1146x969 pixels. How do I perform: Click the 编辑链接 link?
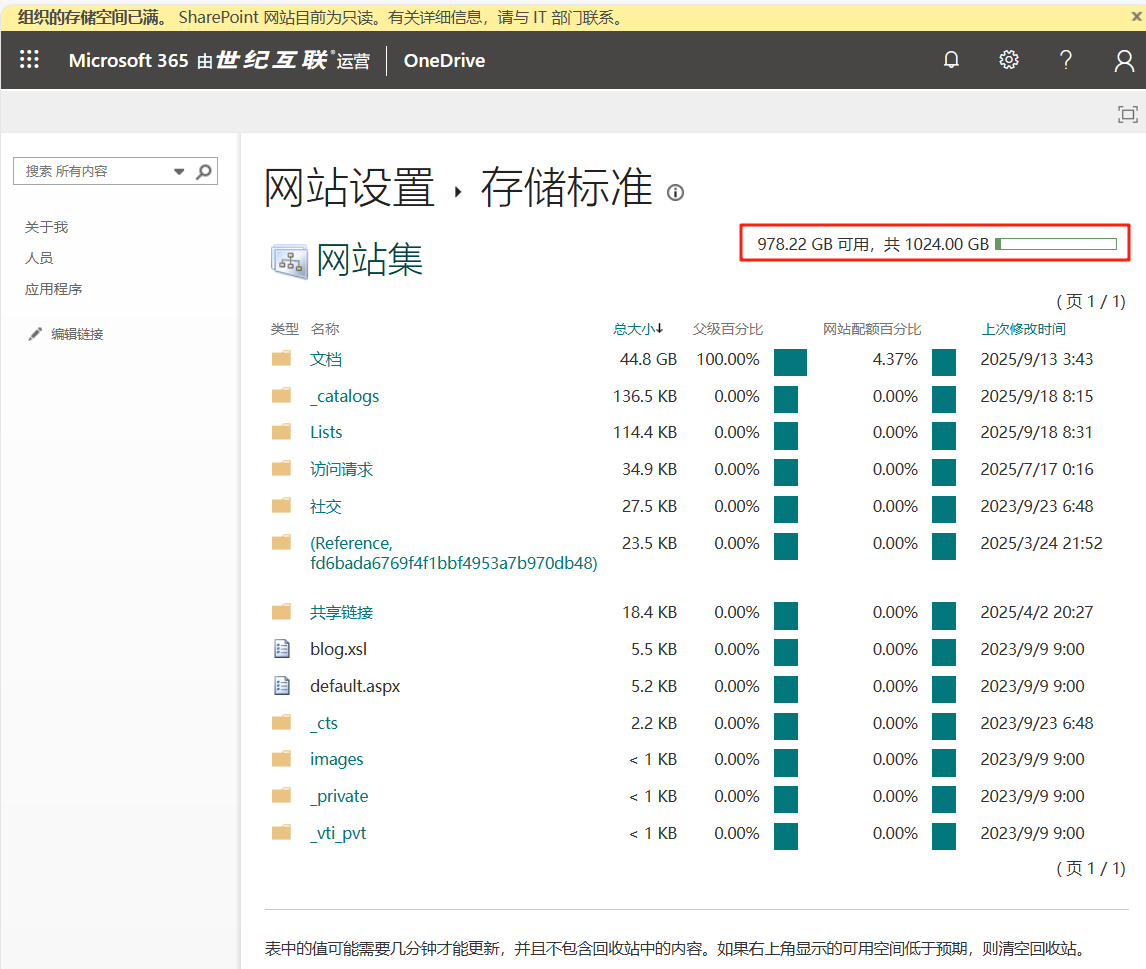[77, 334]
